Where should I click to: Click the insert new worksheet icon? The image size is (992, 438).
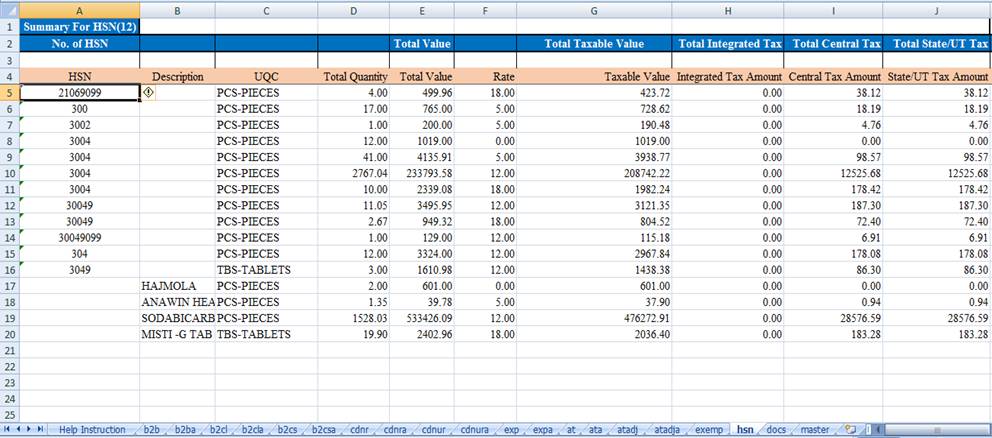click(x=850, y=430)
